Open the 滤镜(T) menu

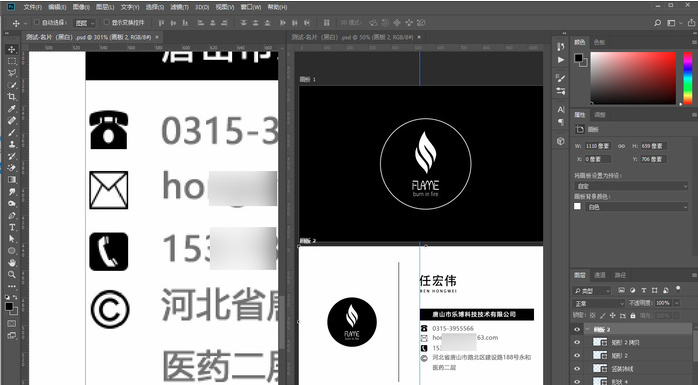click(x=179, y=7)
